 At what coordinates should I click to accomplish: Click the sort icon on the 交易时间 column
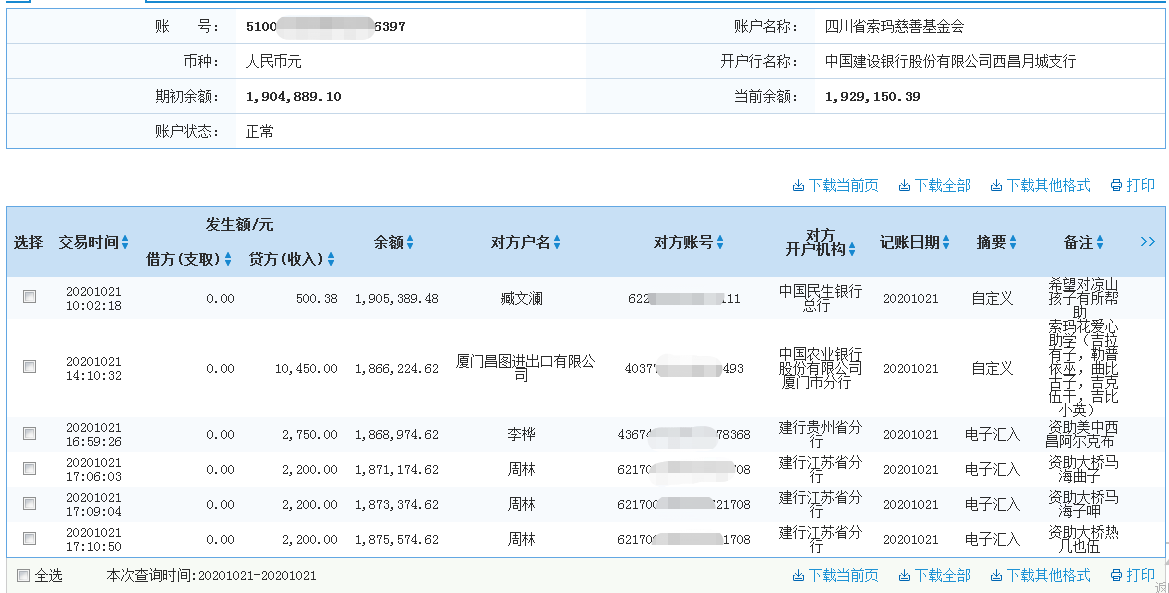coord(124,242)
